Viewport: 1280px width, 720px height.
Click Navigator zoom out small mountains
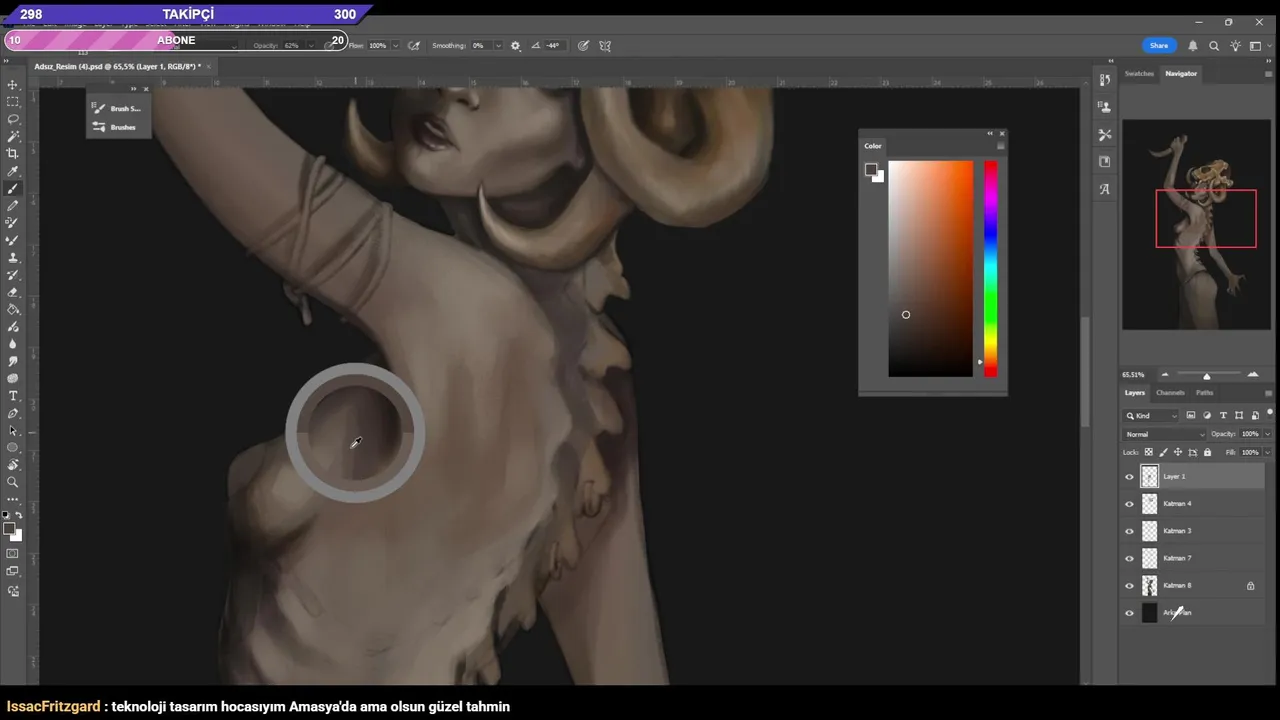coord(1164,375)
